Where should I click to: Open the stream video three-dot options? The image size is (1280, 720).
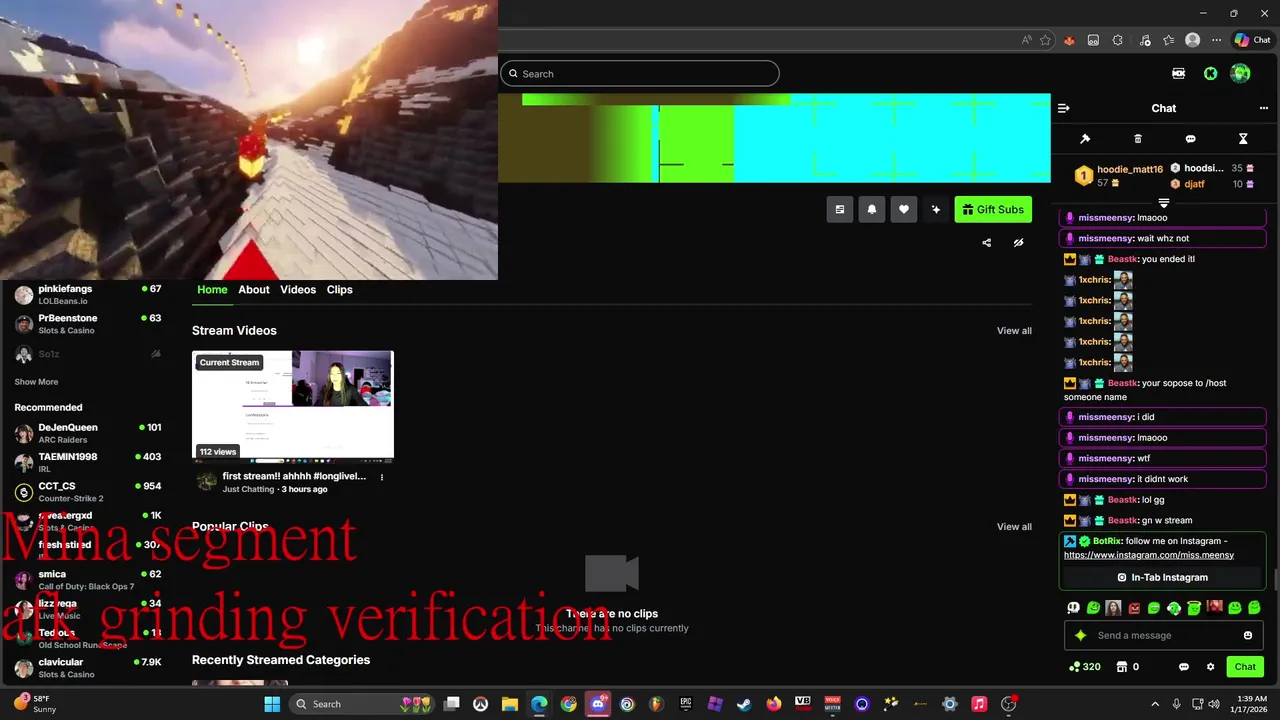click(381, 477)
